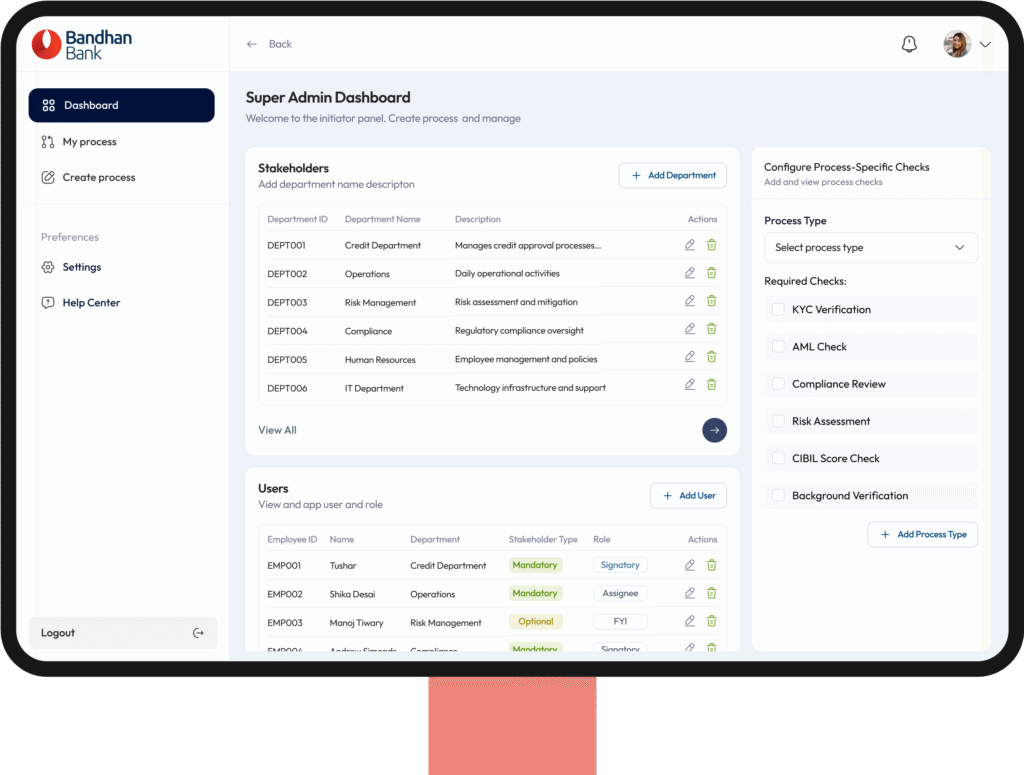Tick the CIBIL Score Check box
This screenshot has height=775, width=1024.
778,459
